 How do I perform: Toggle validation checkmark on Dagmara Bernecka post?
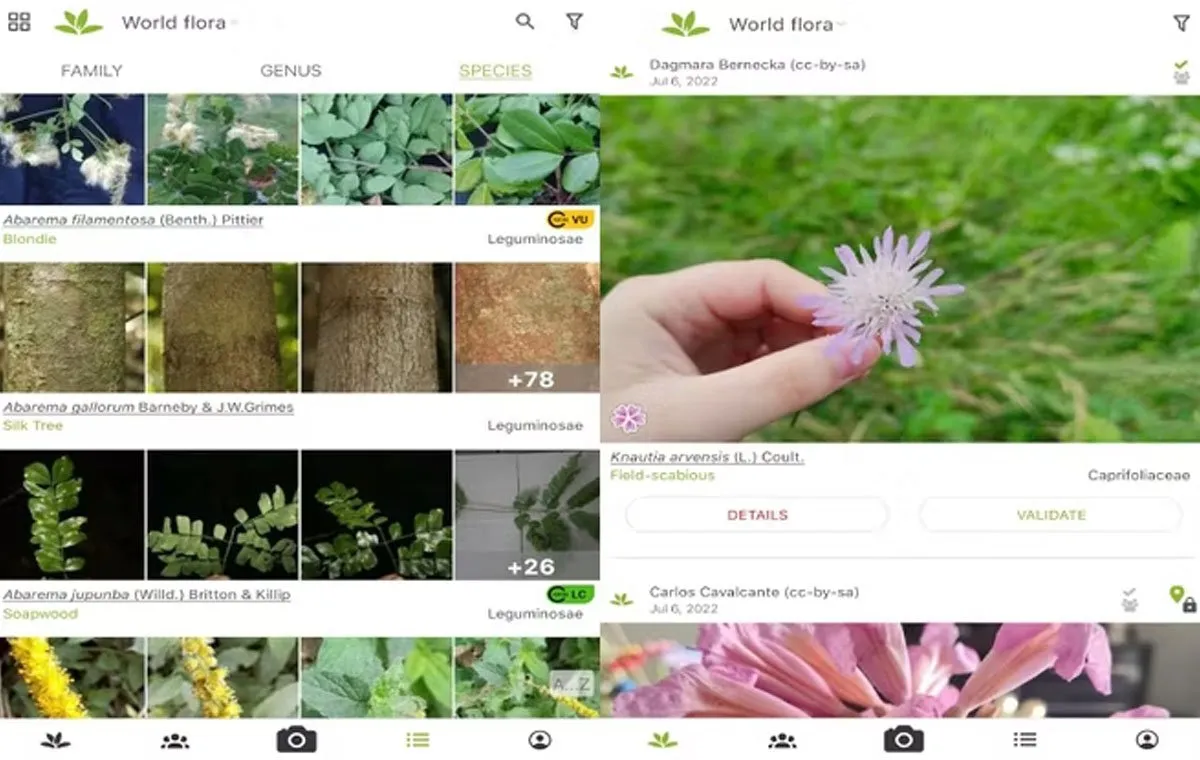(x=1181, y=71)
